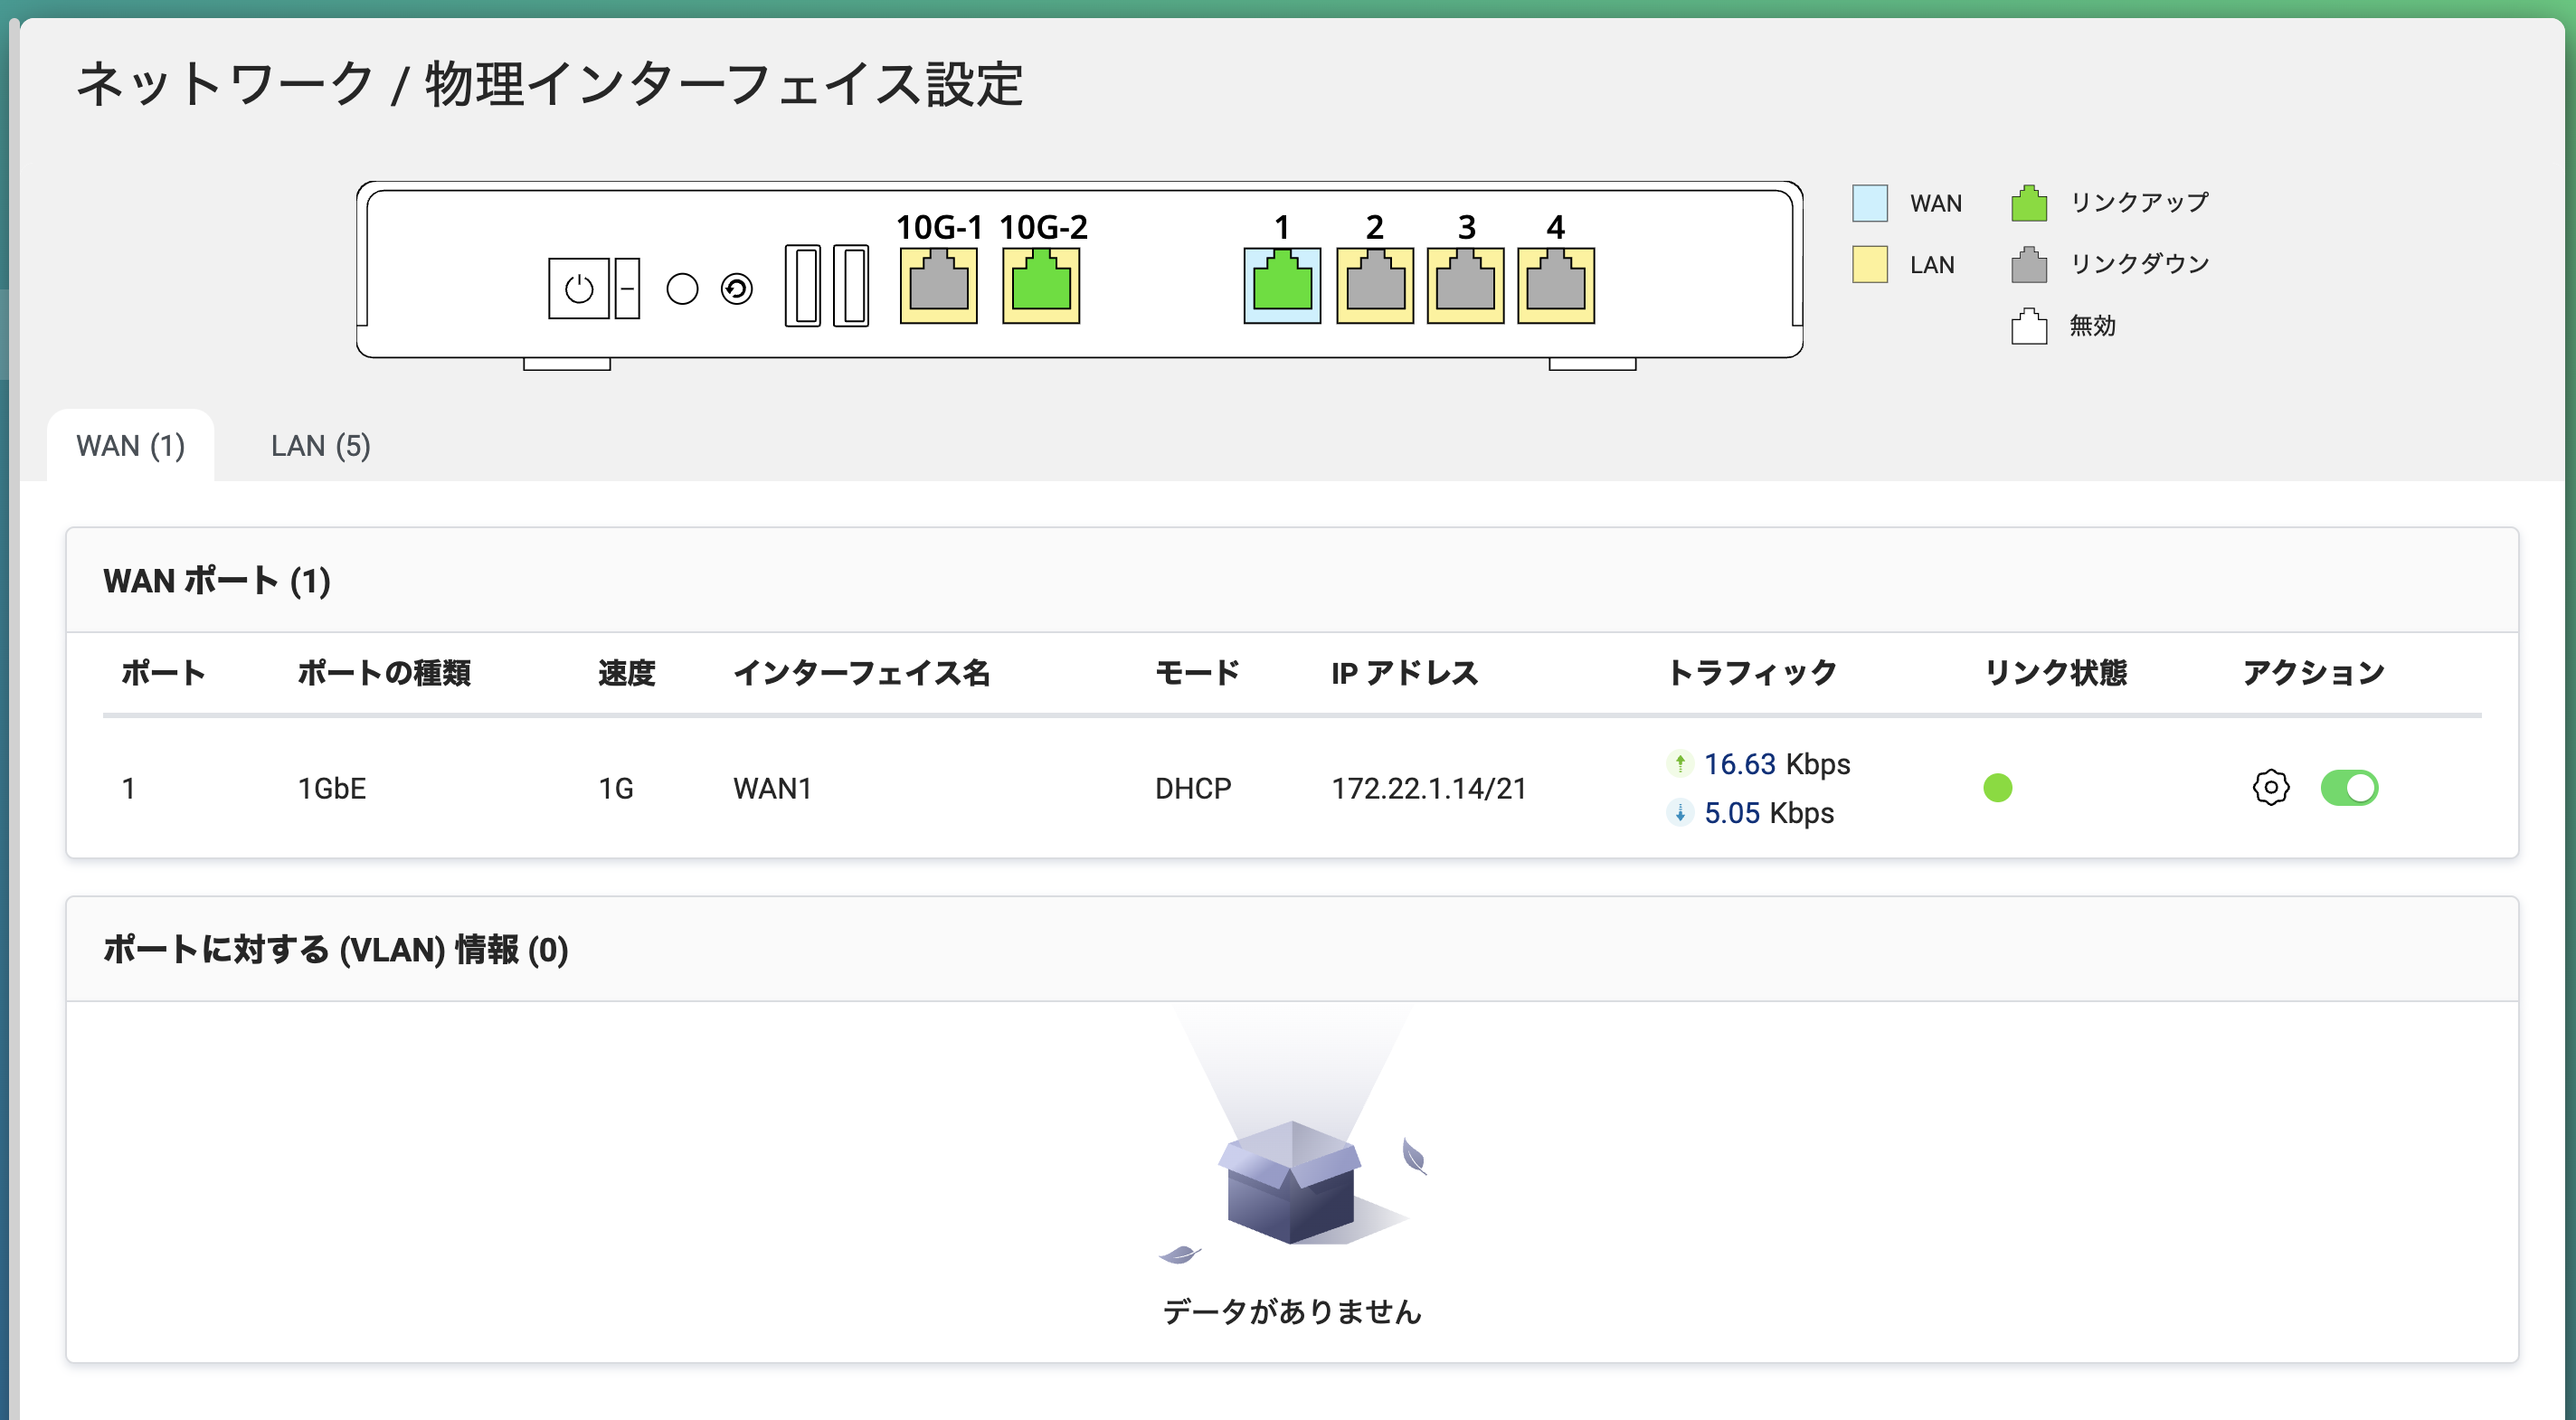Screen dimensions: 2576x1420
Task: Toggle the WAN1 port enable switch
Action: pos(2349,788)
